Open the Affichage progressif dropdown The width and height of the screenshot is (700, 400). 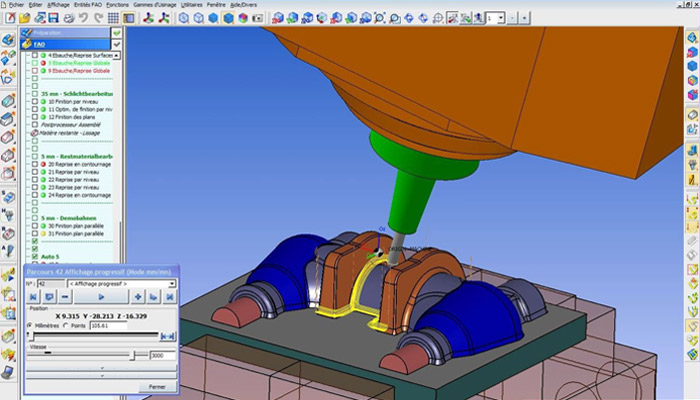pos(172,283)
